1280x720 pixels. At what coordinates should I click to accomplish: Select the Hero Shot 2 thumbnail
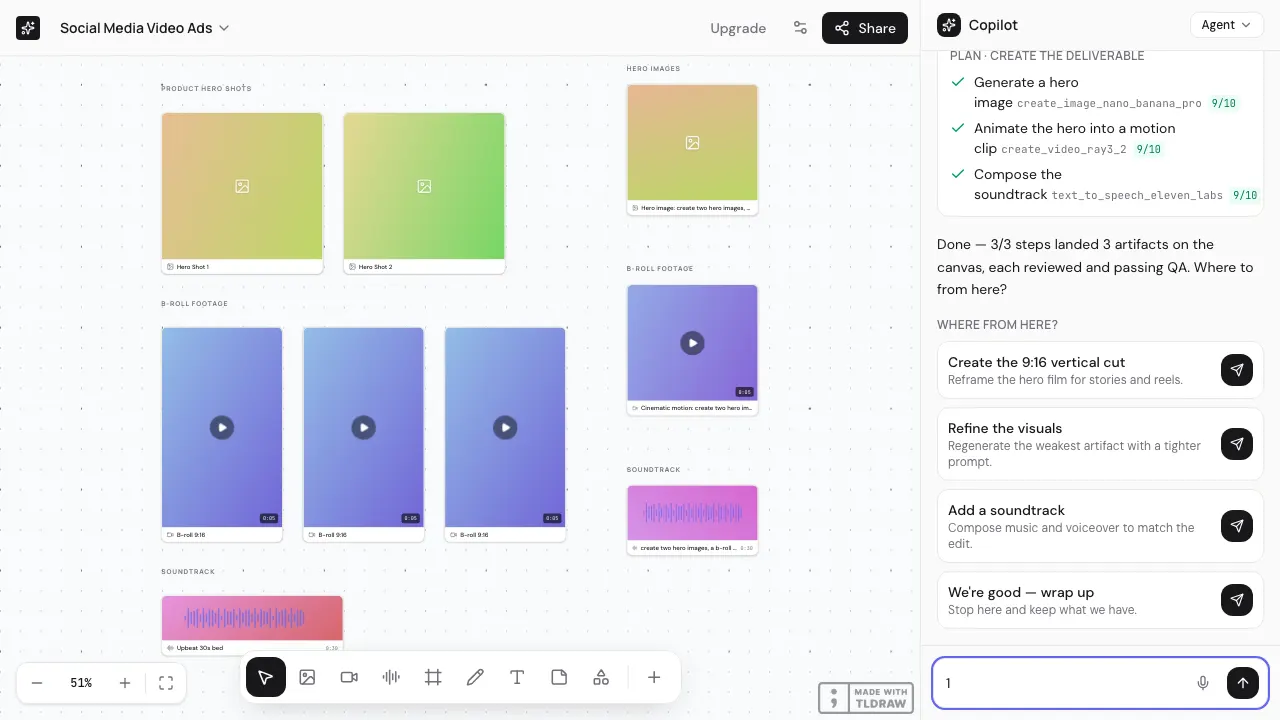(424, 186)
